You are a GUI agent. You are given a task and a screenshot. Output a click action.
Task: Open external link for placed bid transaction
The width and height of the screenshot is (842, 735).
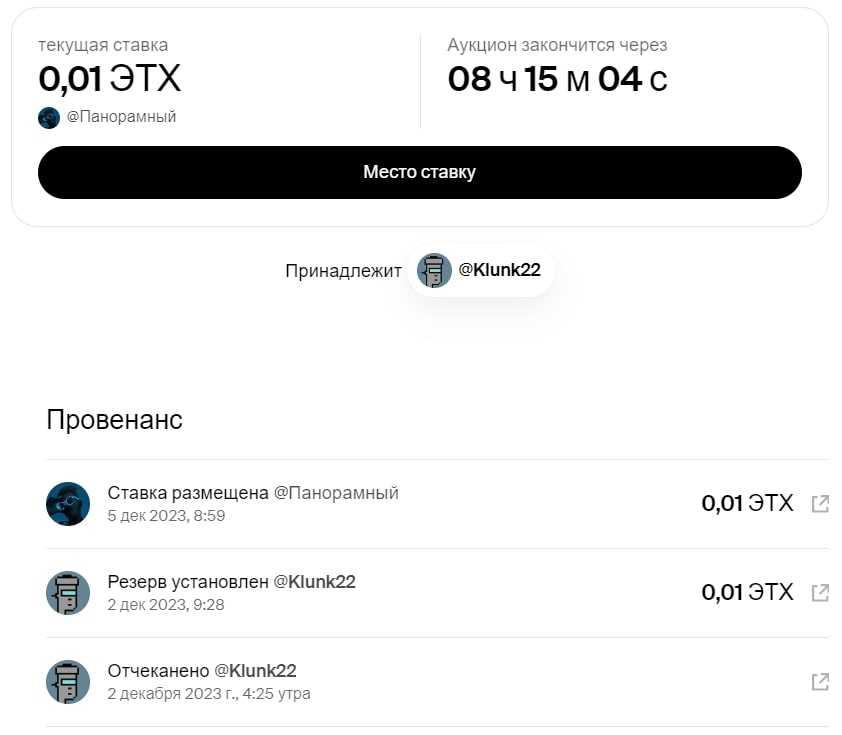pyautogui.click(x=820, y=504)
